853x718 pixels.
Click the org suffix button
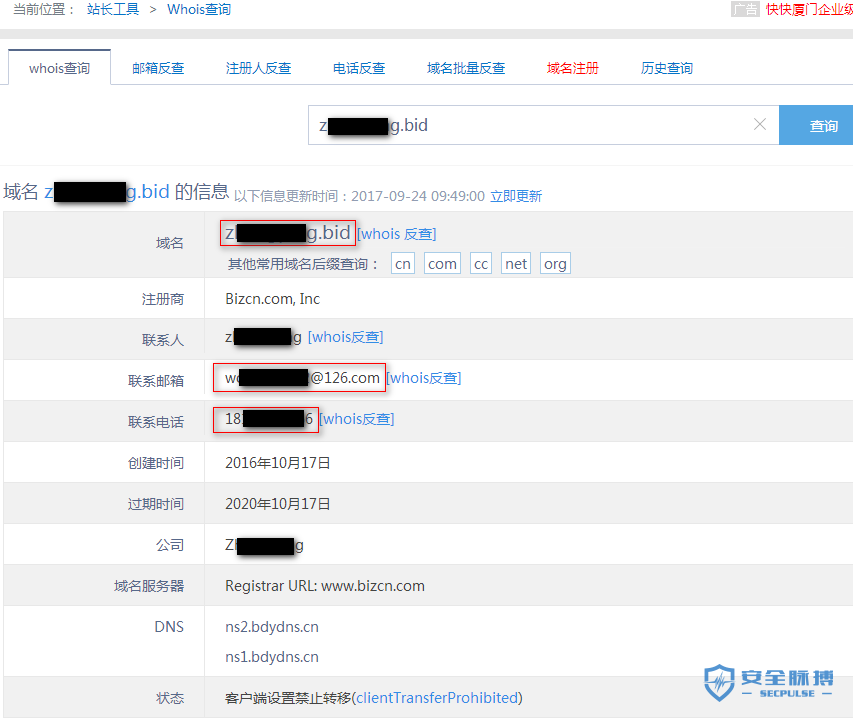pyautogui.click(x=555, y=263)
